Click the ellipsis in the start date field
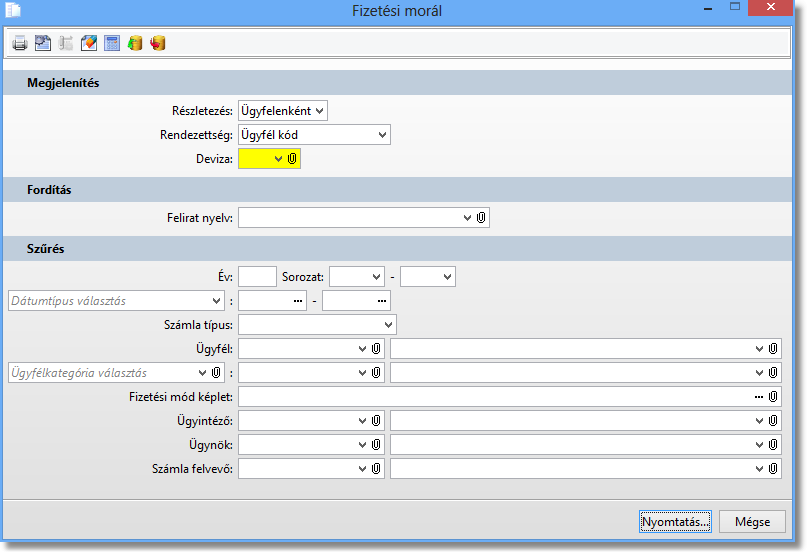The width and height of the screenshot is (807, 554). click(298, 301)
